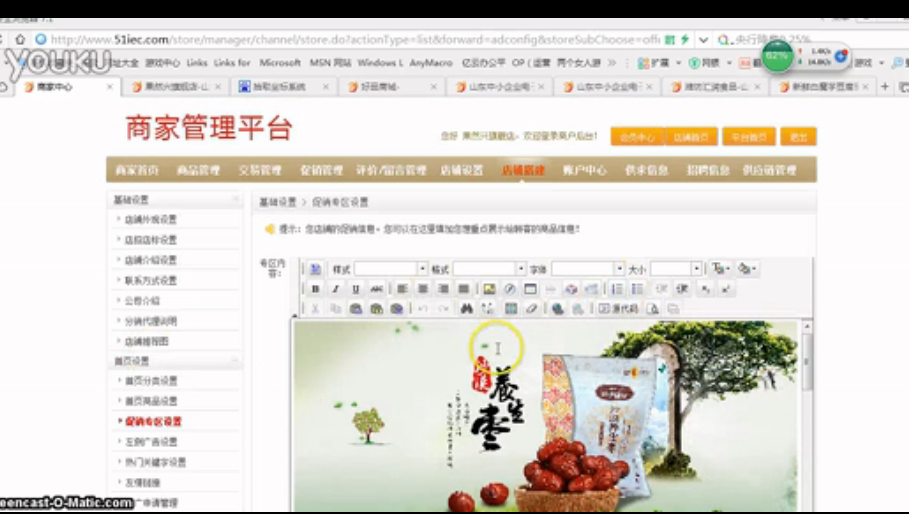The width and height of the screenshot is (909, 514).
Task: Open the 促销专区设置 sidebar link
Action: pyautogui.click(x=153, y=421)
